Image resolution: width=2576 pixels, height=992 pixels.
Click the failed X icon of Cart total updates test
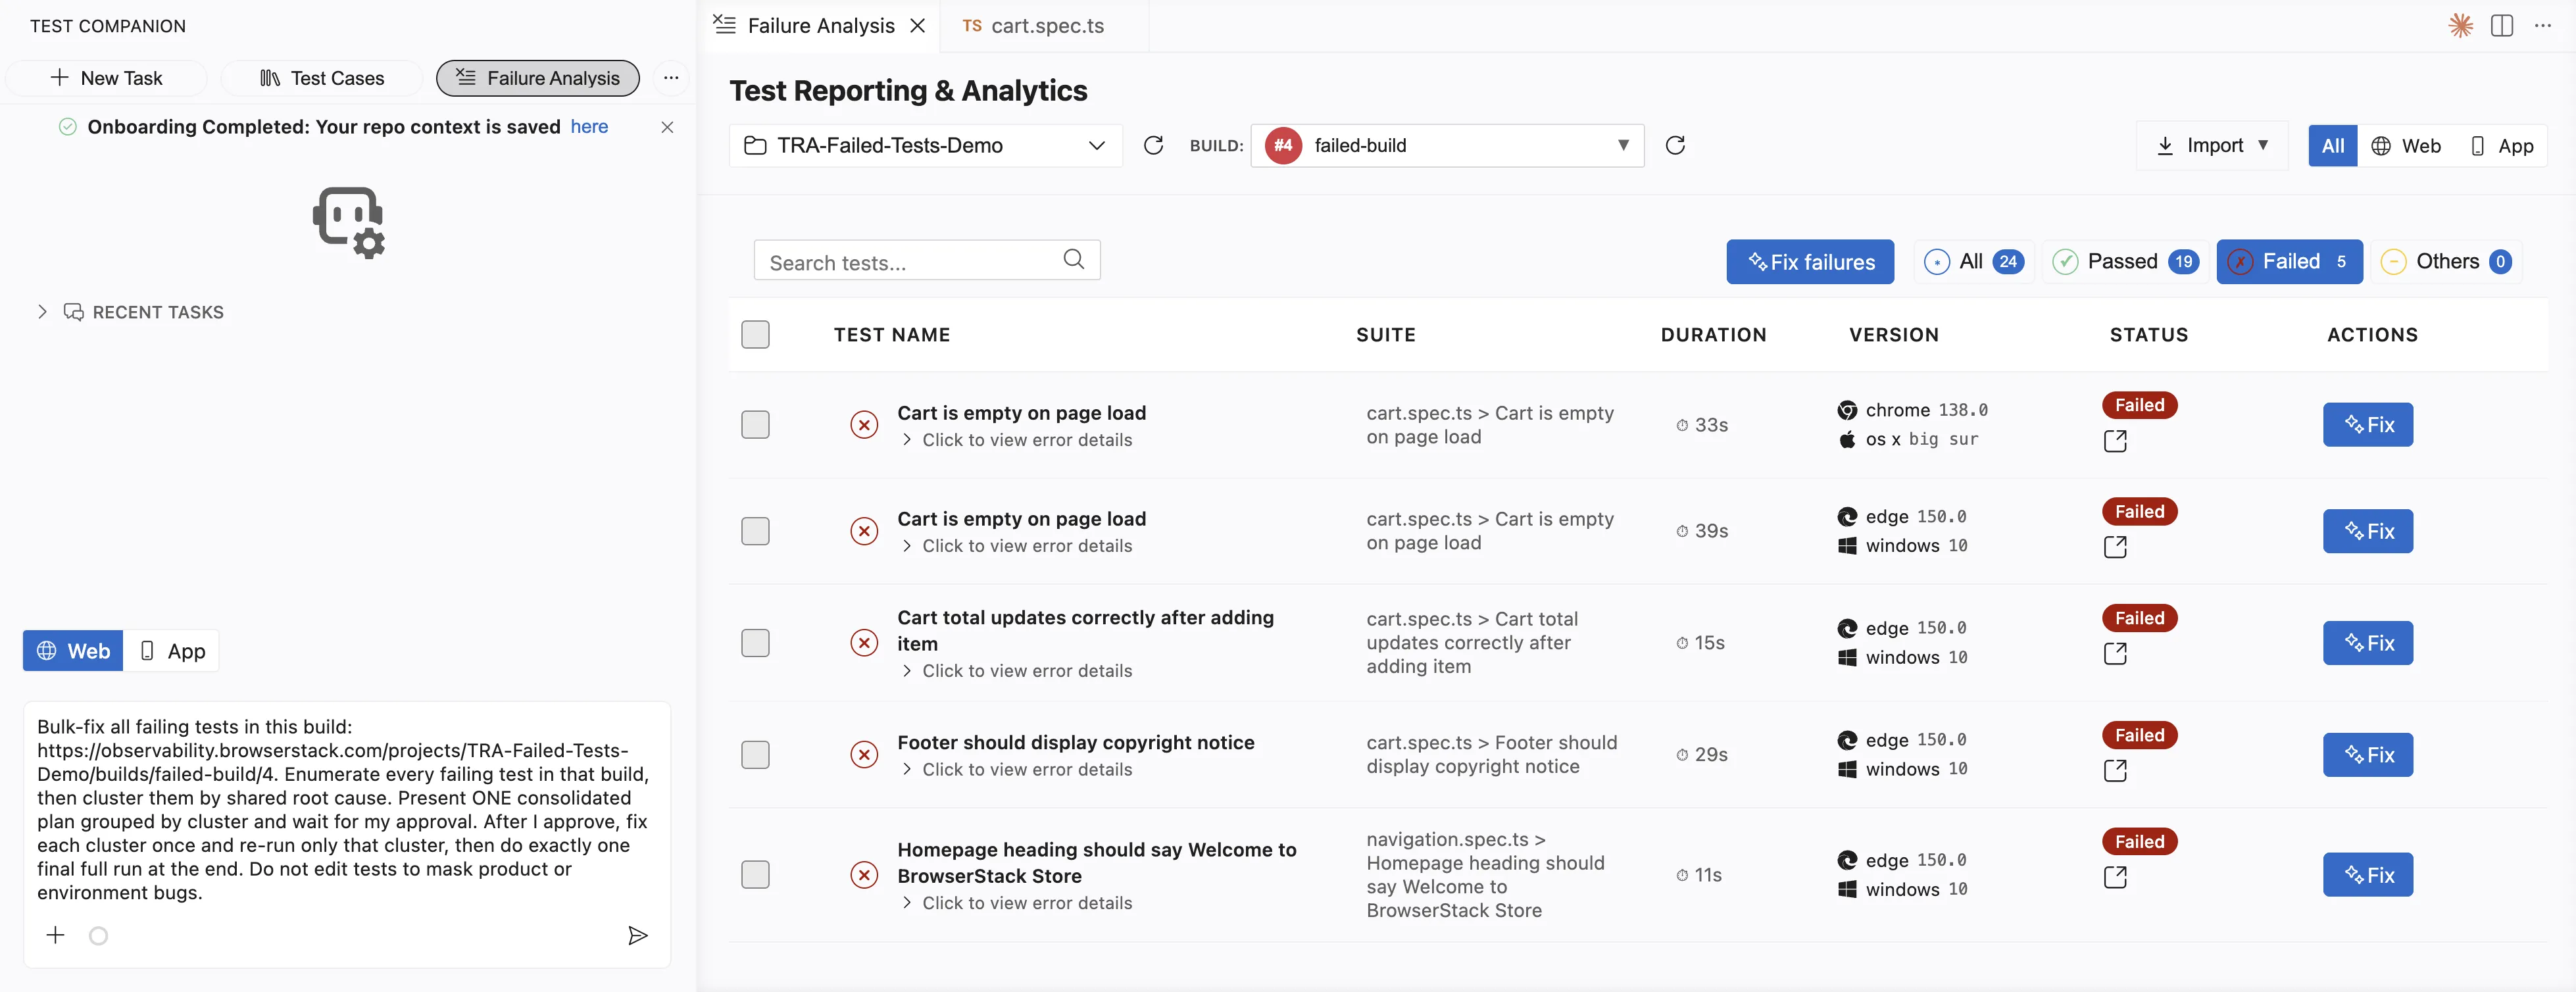click(x=864, y=642)
